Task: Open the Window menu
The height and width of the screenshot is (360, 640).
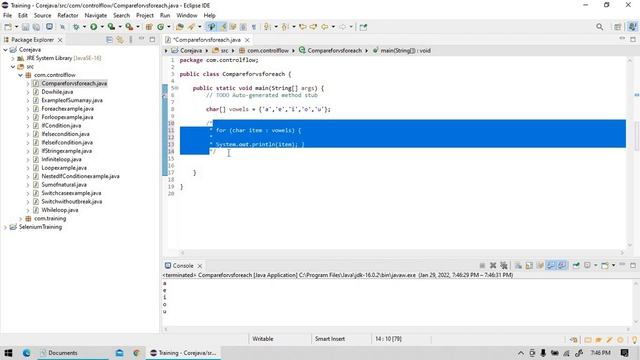Action: pyautogui.click(x=187, y=16)
